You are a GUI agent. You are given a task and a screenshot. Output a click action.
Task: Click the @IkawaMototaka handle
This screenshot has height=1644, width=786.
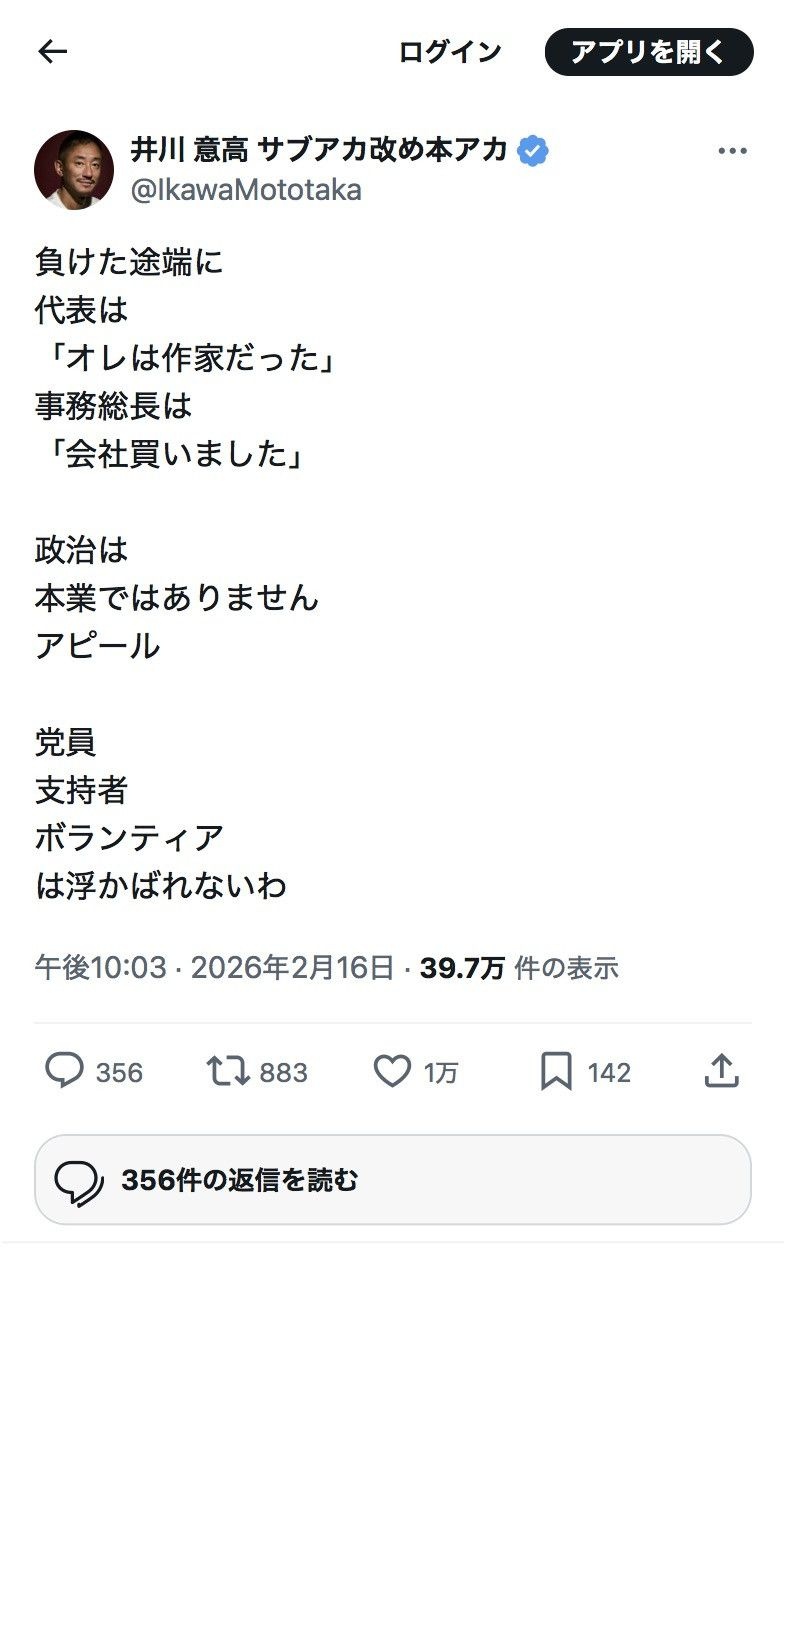(246, 189)
